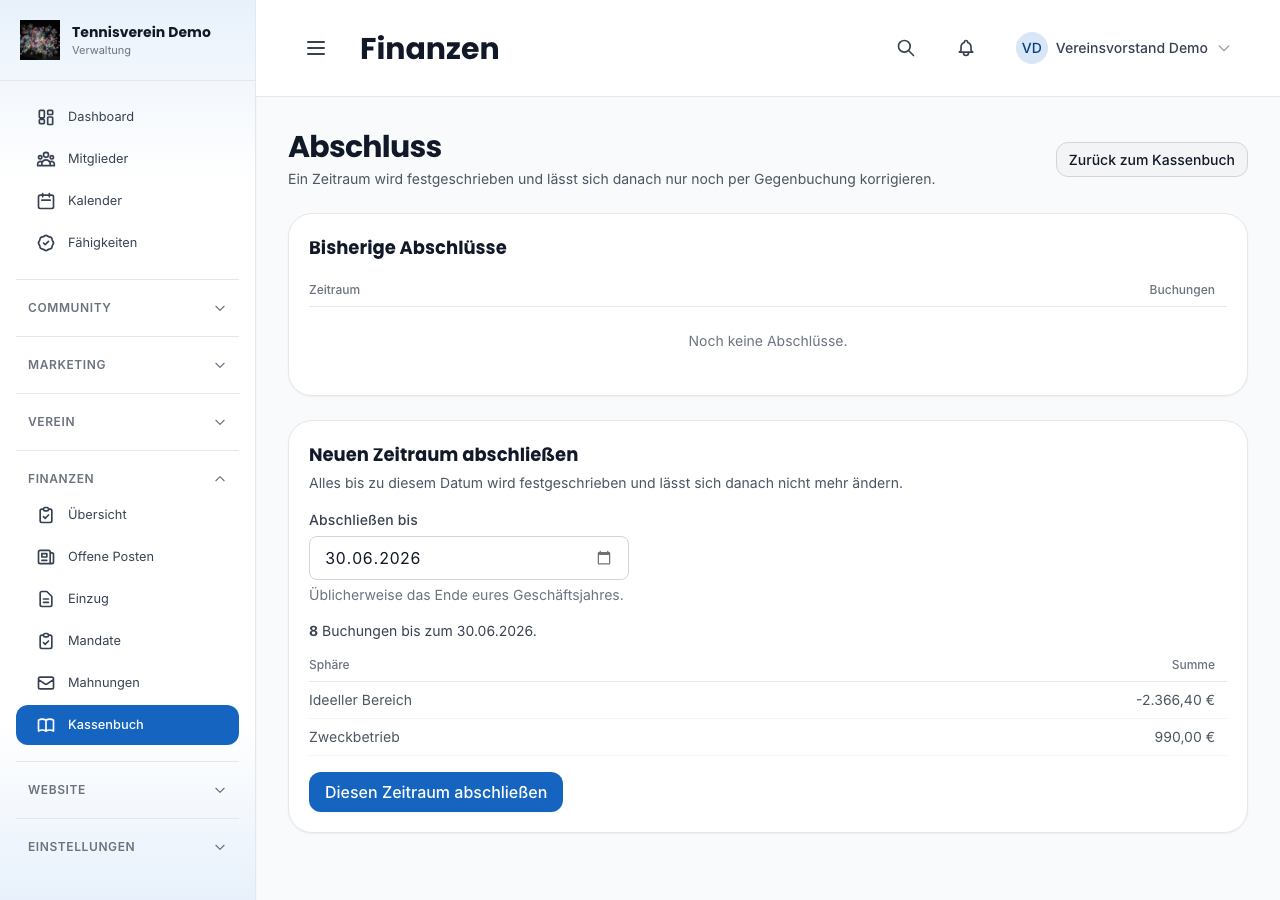Expand the Marketing section
The image size is (1280, 900).
coord(127,365)
